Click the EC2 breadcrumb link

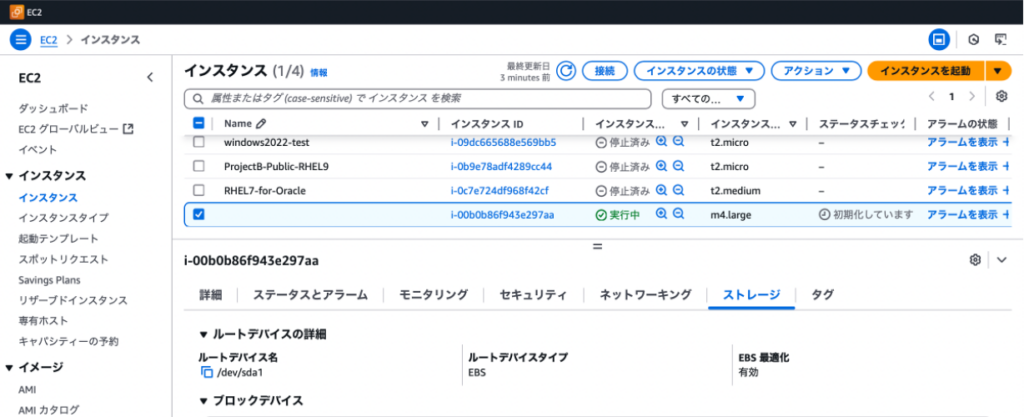tap(48, 40)
